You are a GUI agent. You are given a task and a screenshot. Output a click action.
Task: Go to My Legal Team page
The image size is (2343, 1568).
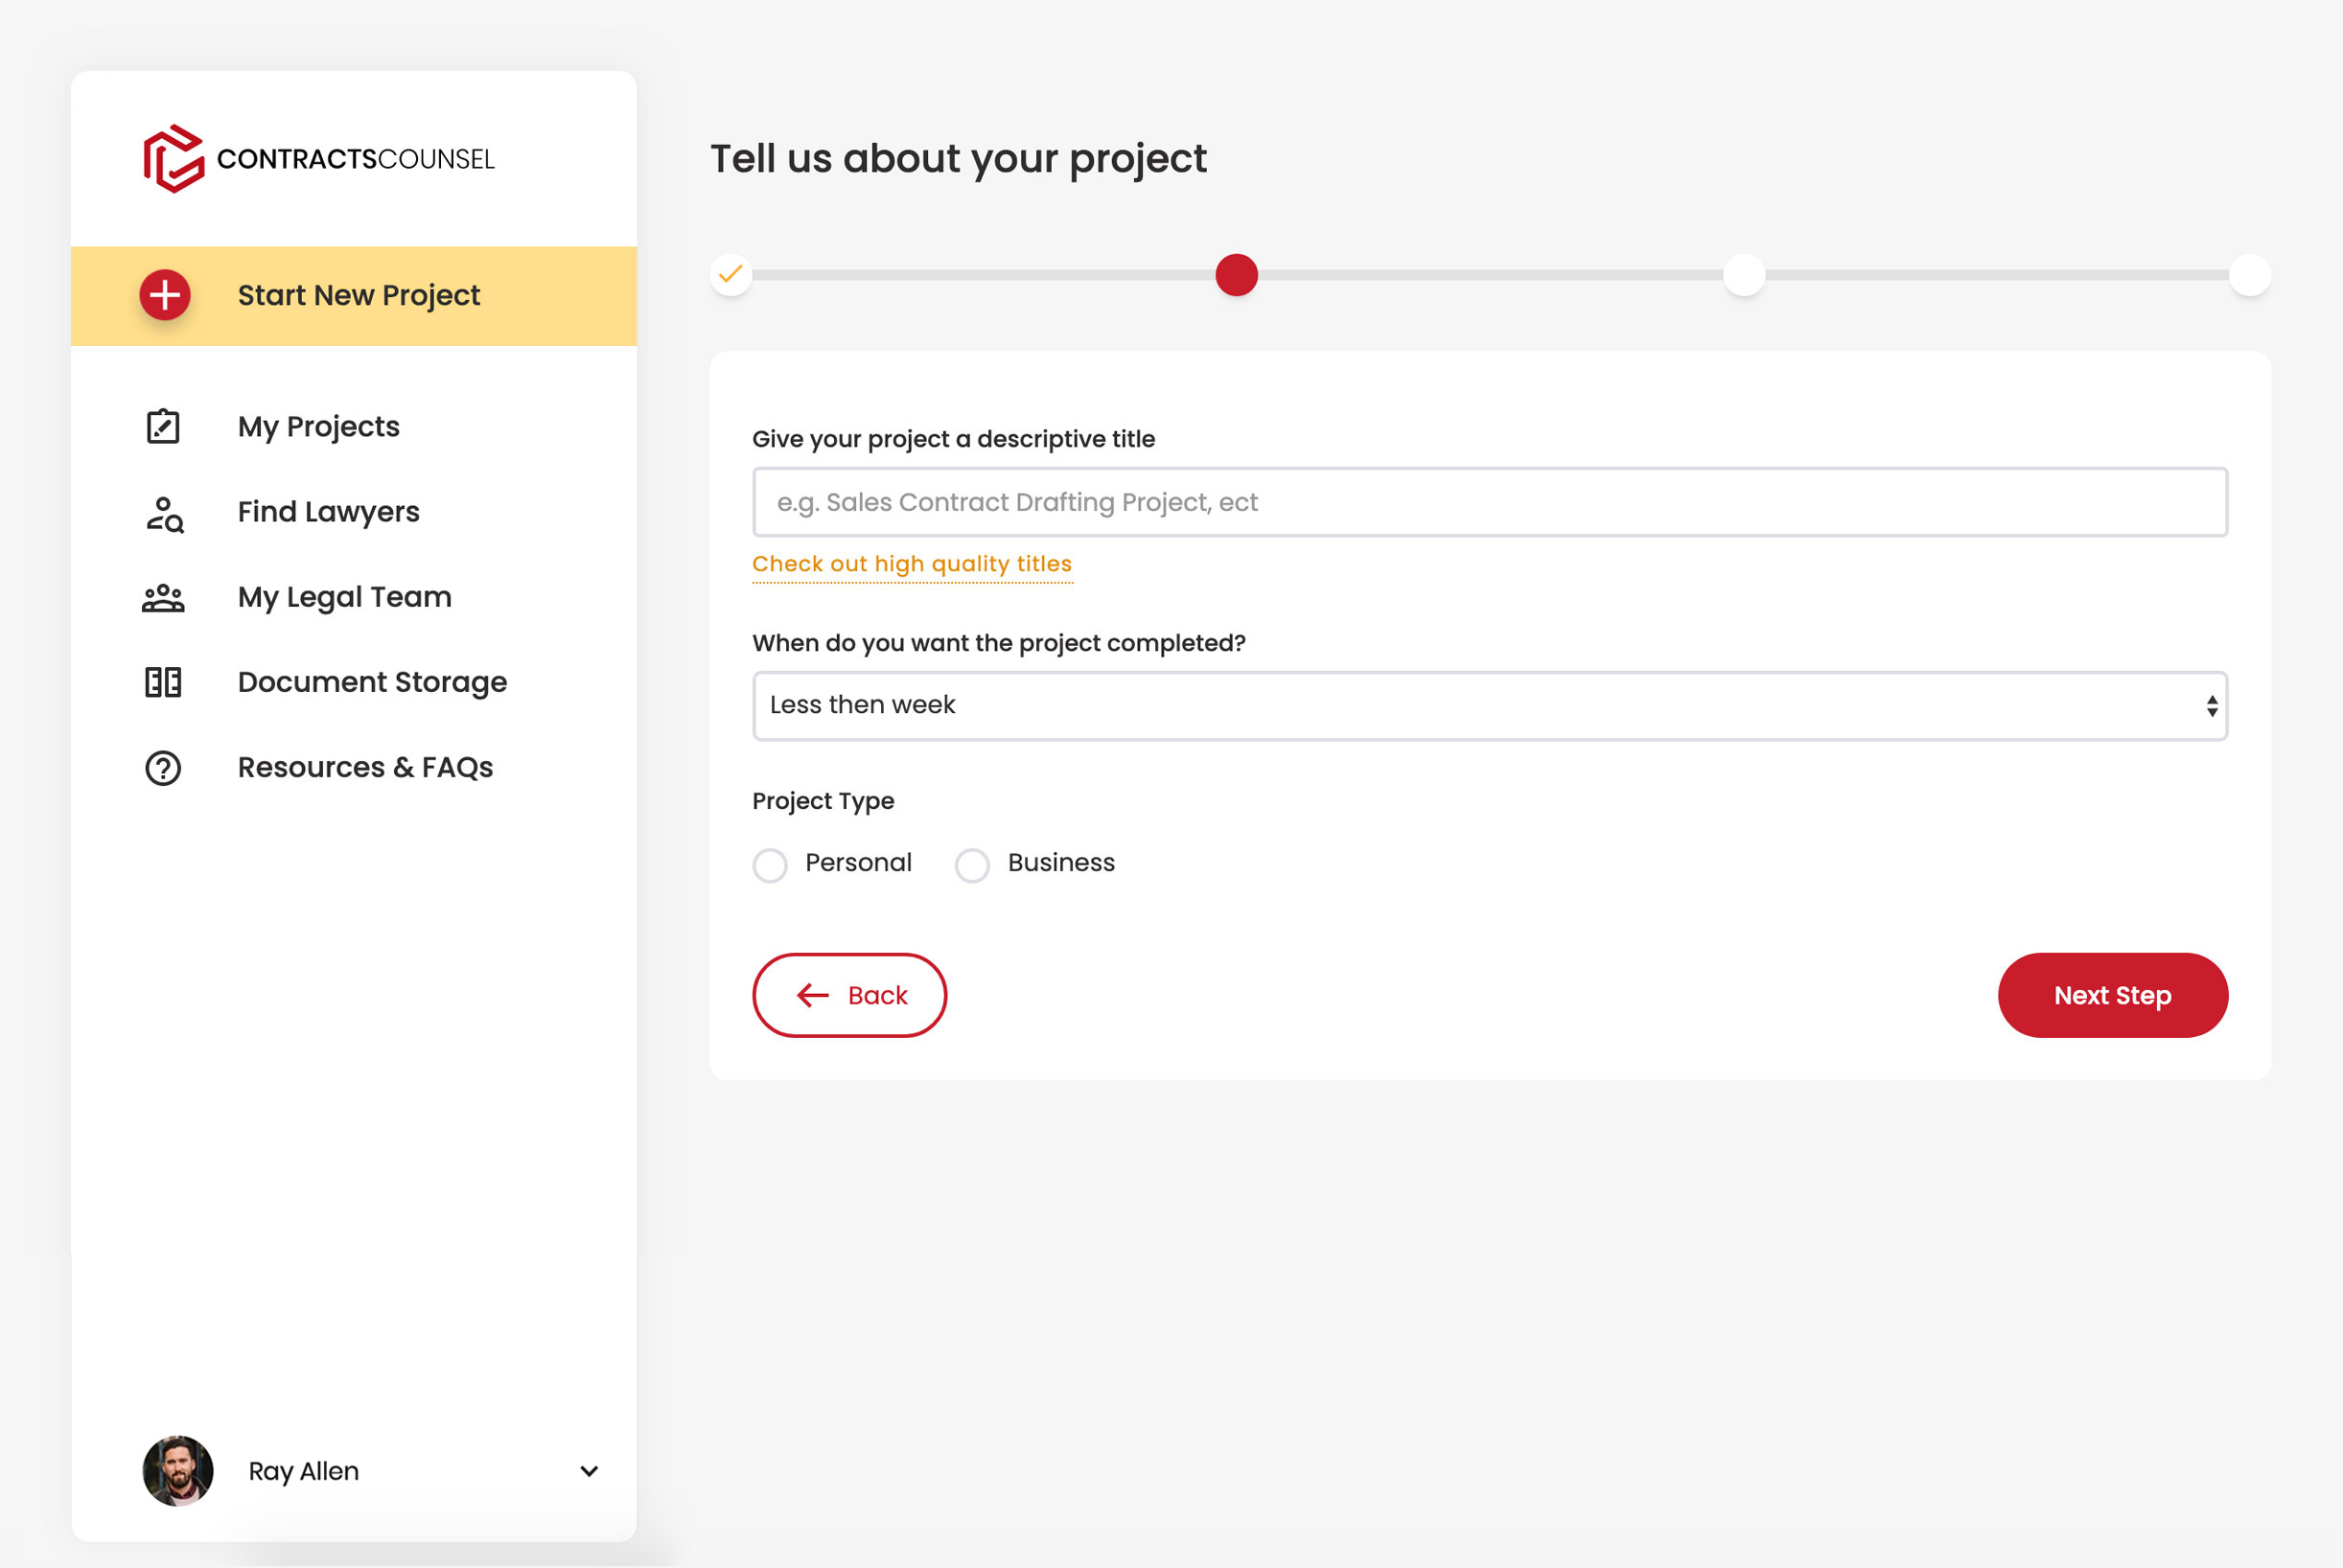(344, 598)
